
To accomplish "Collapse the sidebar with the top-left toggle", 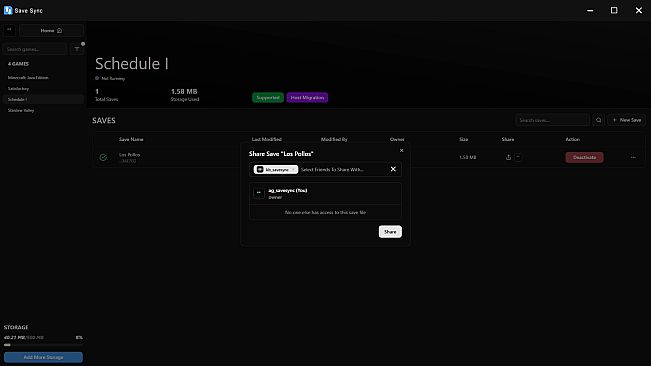I will [x=9, y=30].
